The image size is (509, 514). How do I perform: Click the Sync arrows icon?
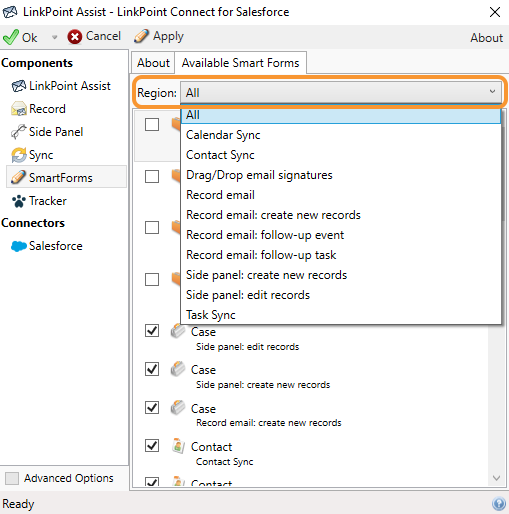[19, 155]
